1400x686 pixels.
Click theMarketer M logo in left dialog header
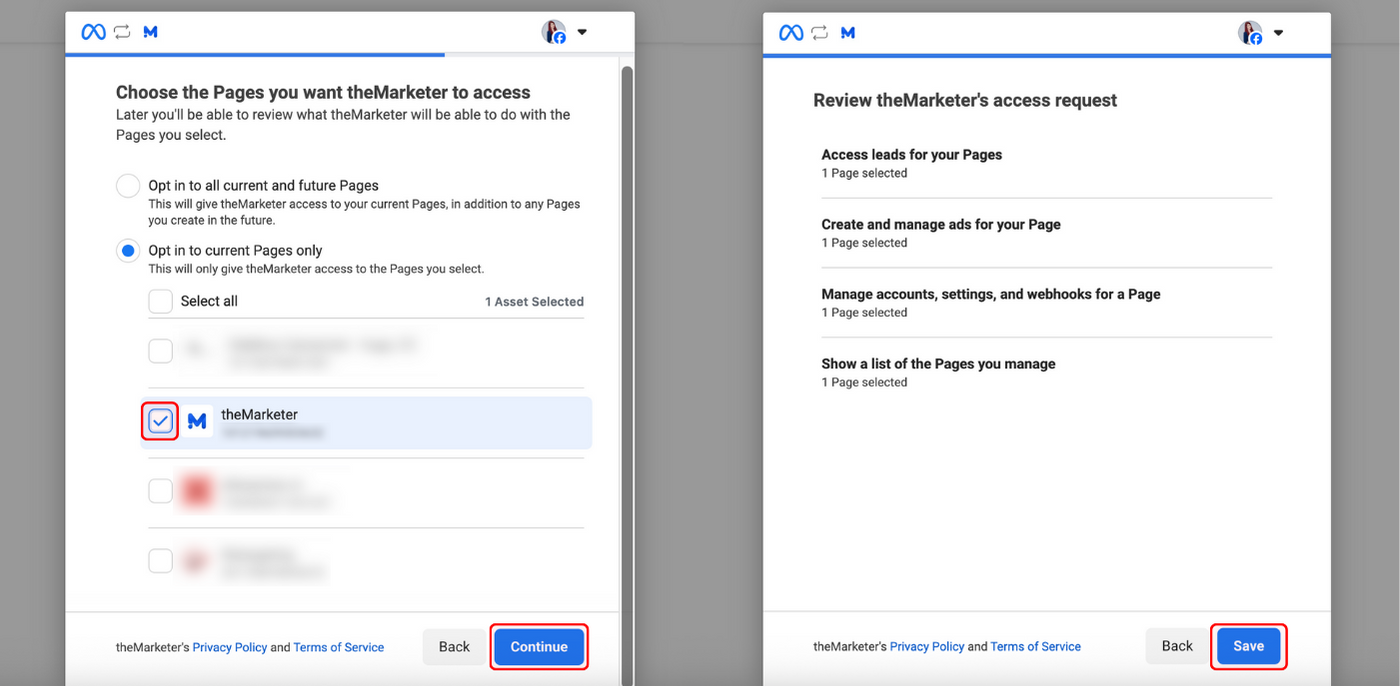click(x=151, y=32)
